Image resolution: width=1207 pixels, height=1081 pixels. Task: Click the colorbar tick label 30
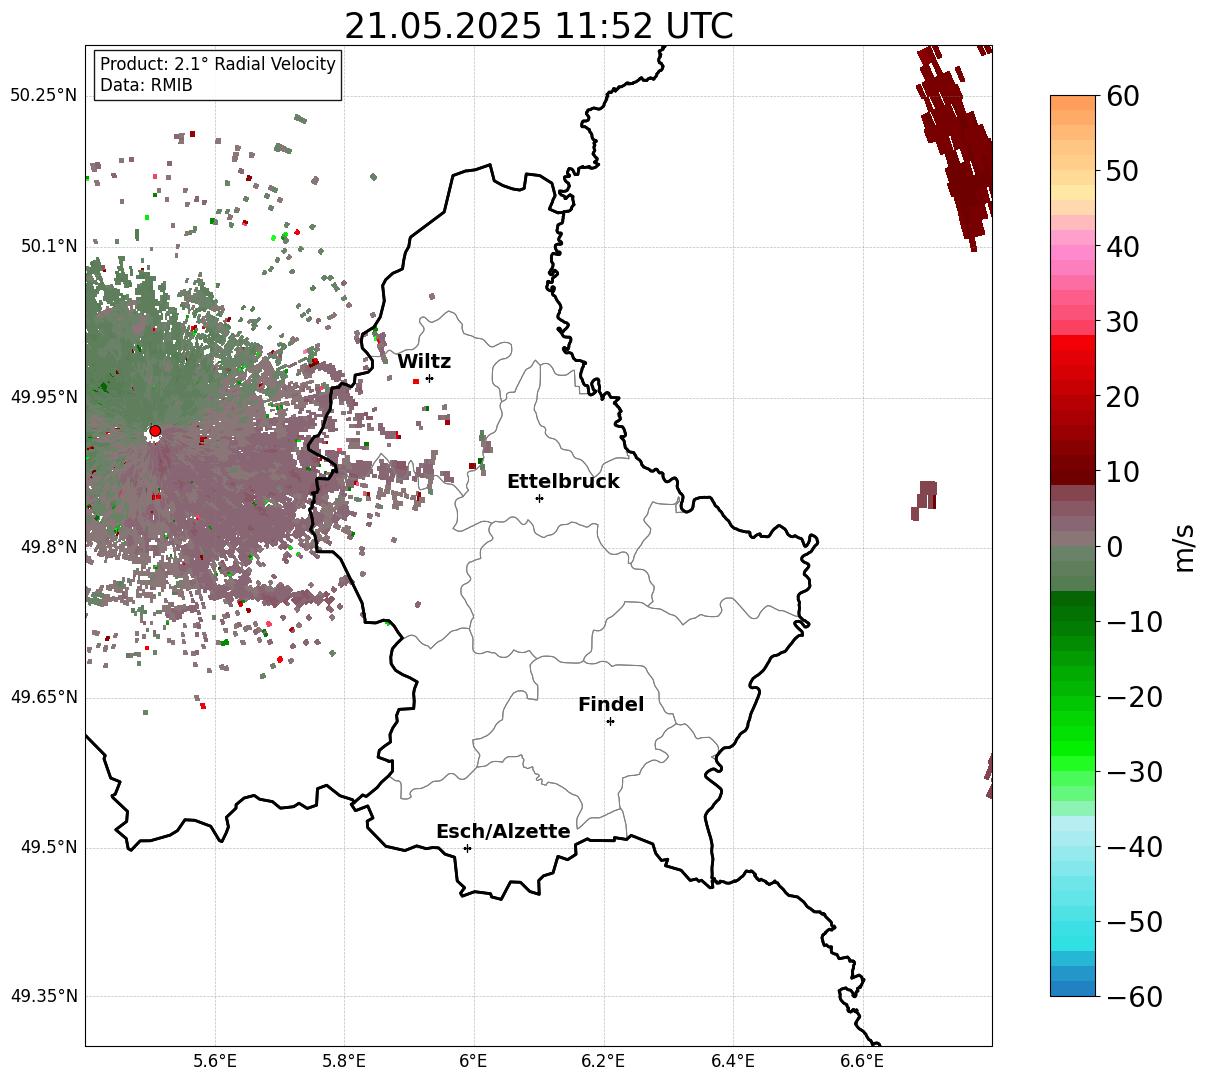tap(1122, 321)
